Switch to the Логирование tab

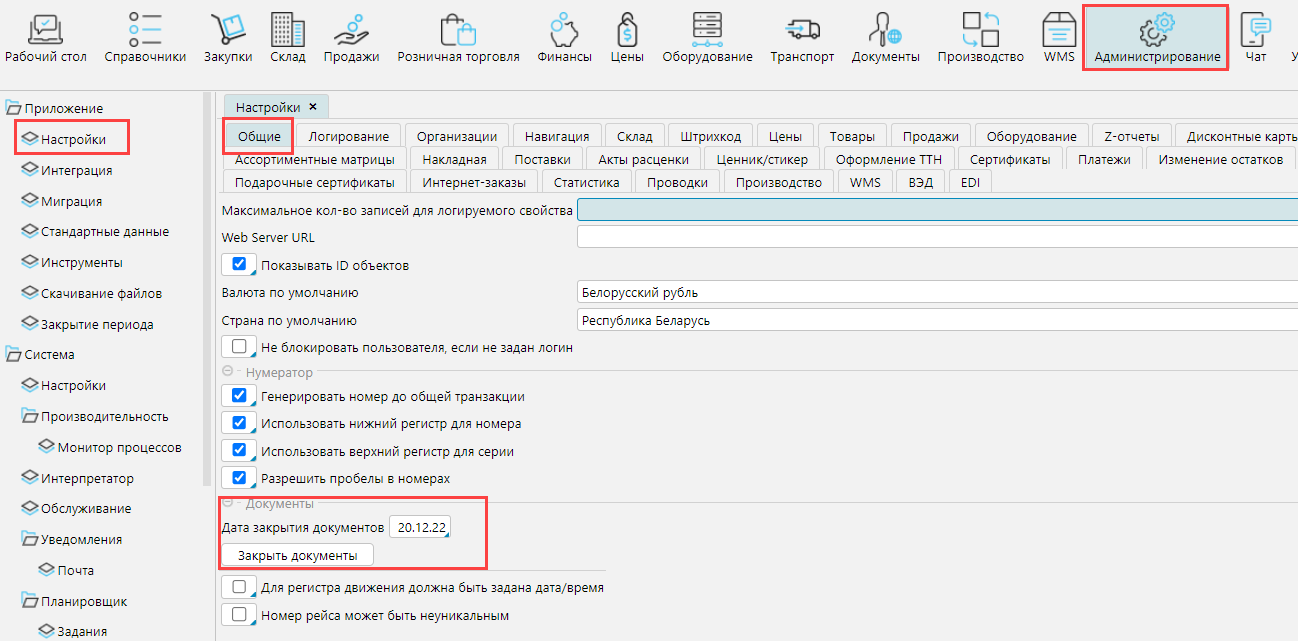(349, 136)
